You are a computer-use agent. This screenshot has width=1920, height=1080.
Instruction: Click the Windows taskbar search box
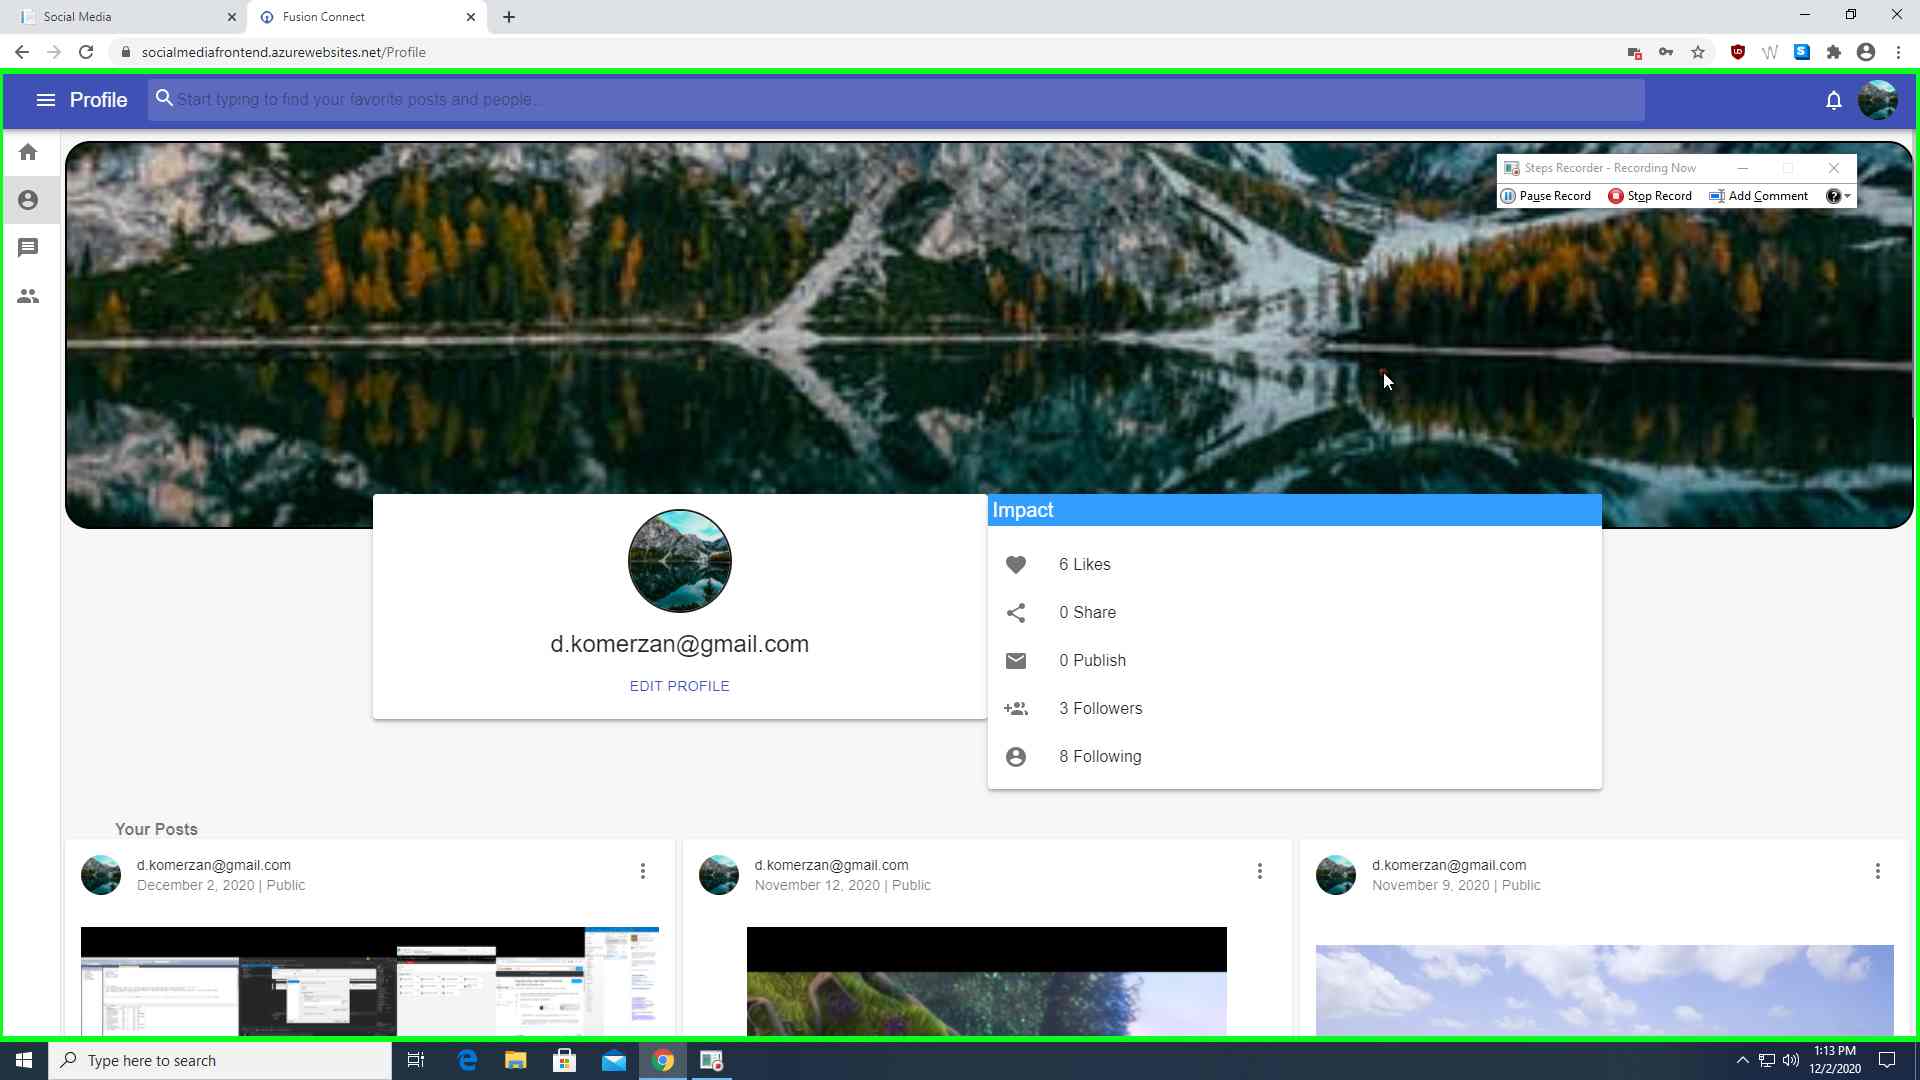[220, 1060]
